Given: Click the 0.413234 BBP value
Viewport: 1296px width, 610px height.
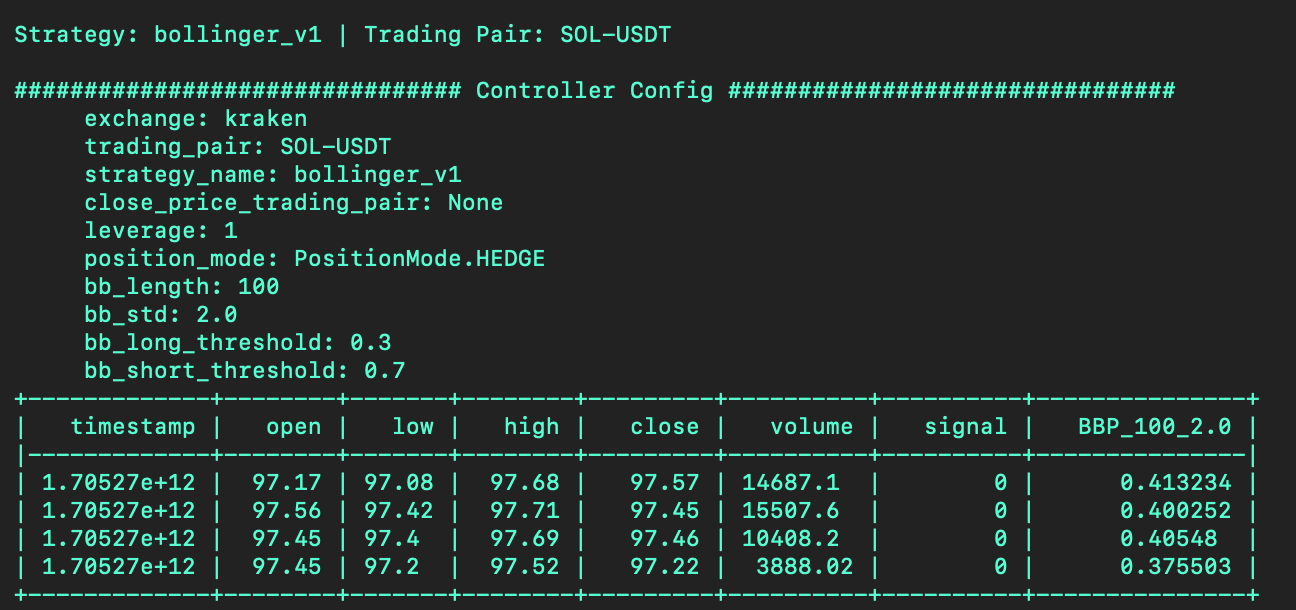Looking at the screenshot, I should pyautogui.click(x=1175, y=483).
